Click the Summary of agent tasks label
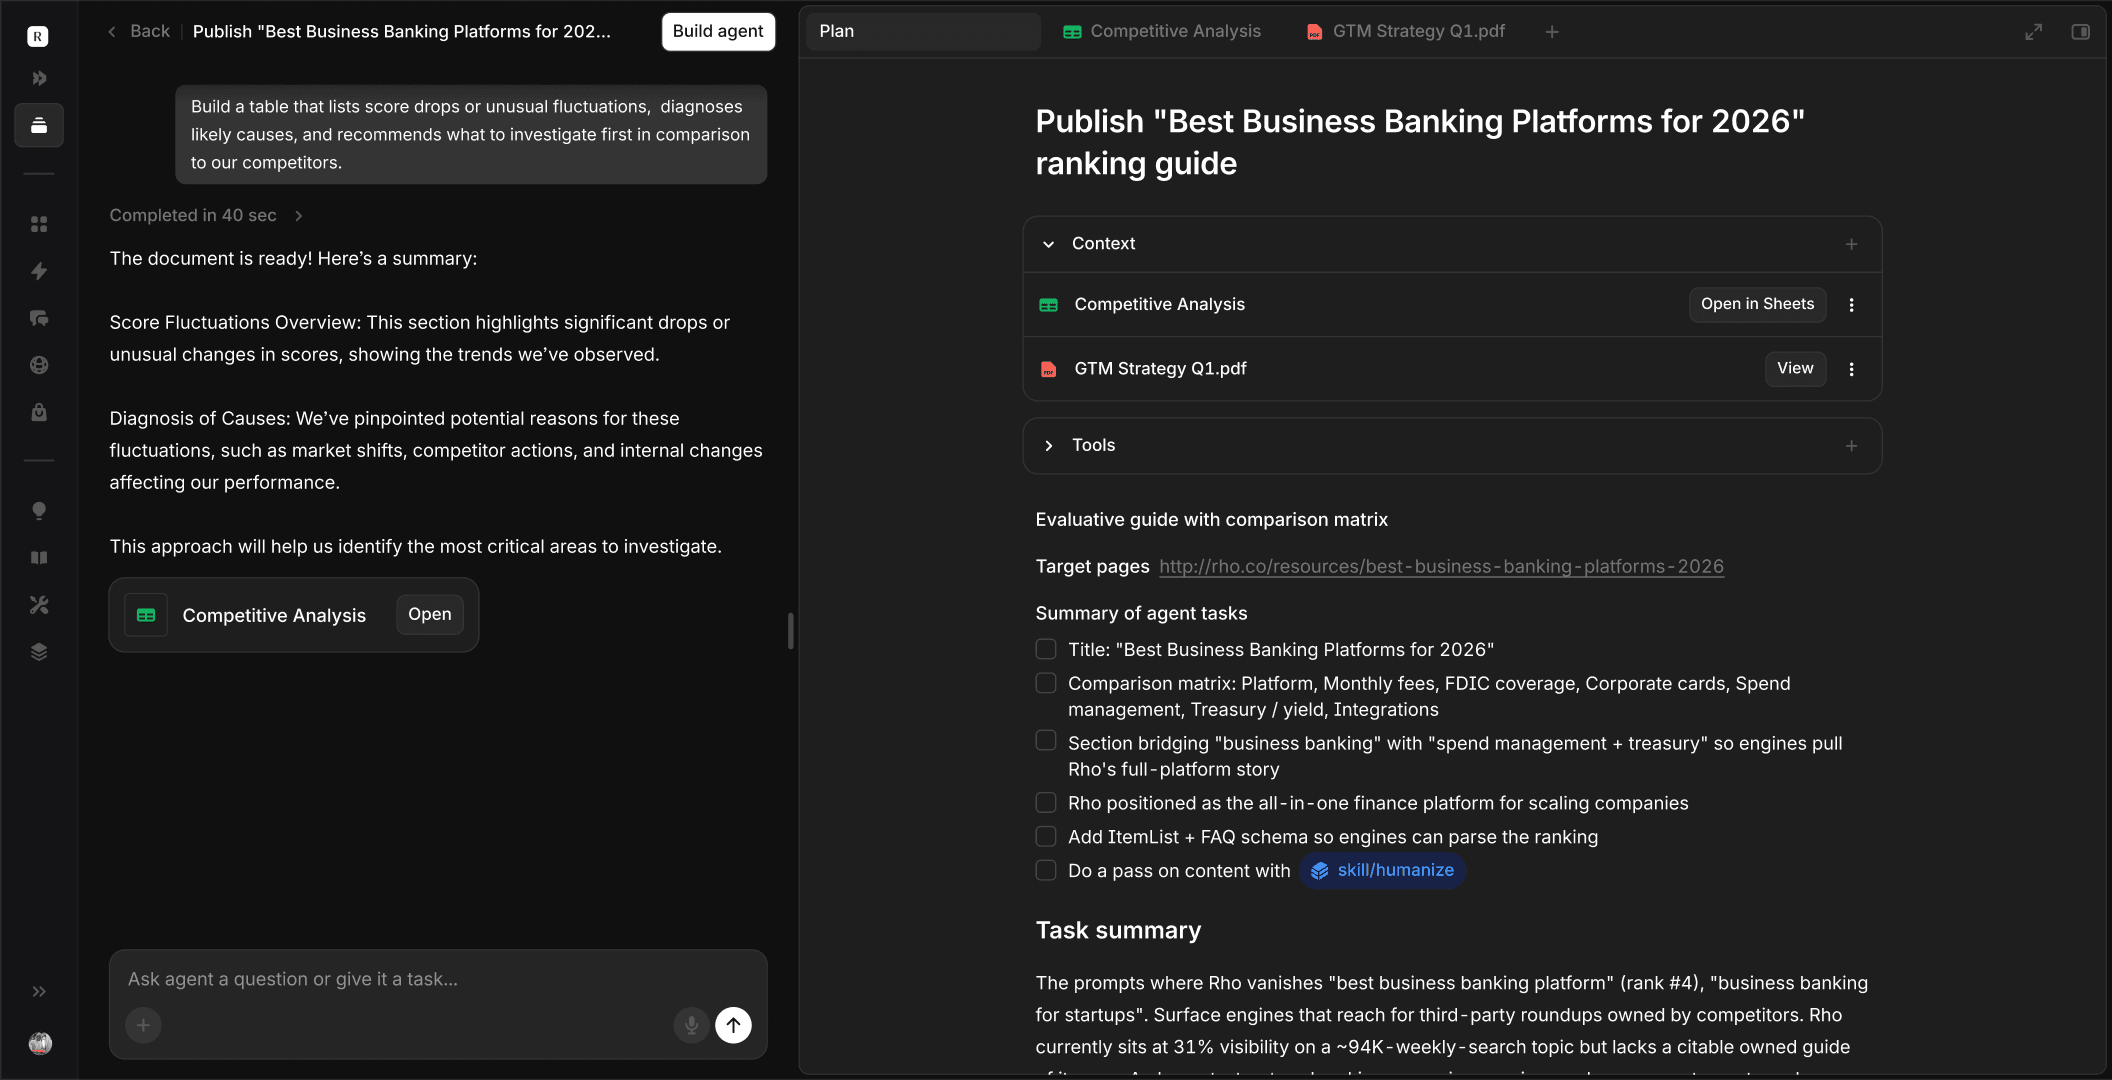This screenshot has width=2112, height=1080. click(1141, 613)
